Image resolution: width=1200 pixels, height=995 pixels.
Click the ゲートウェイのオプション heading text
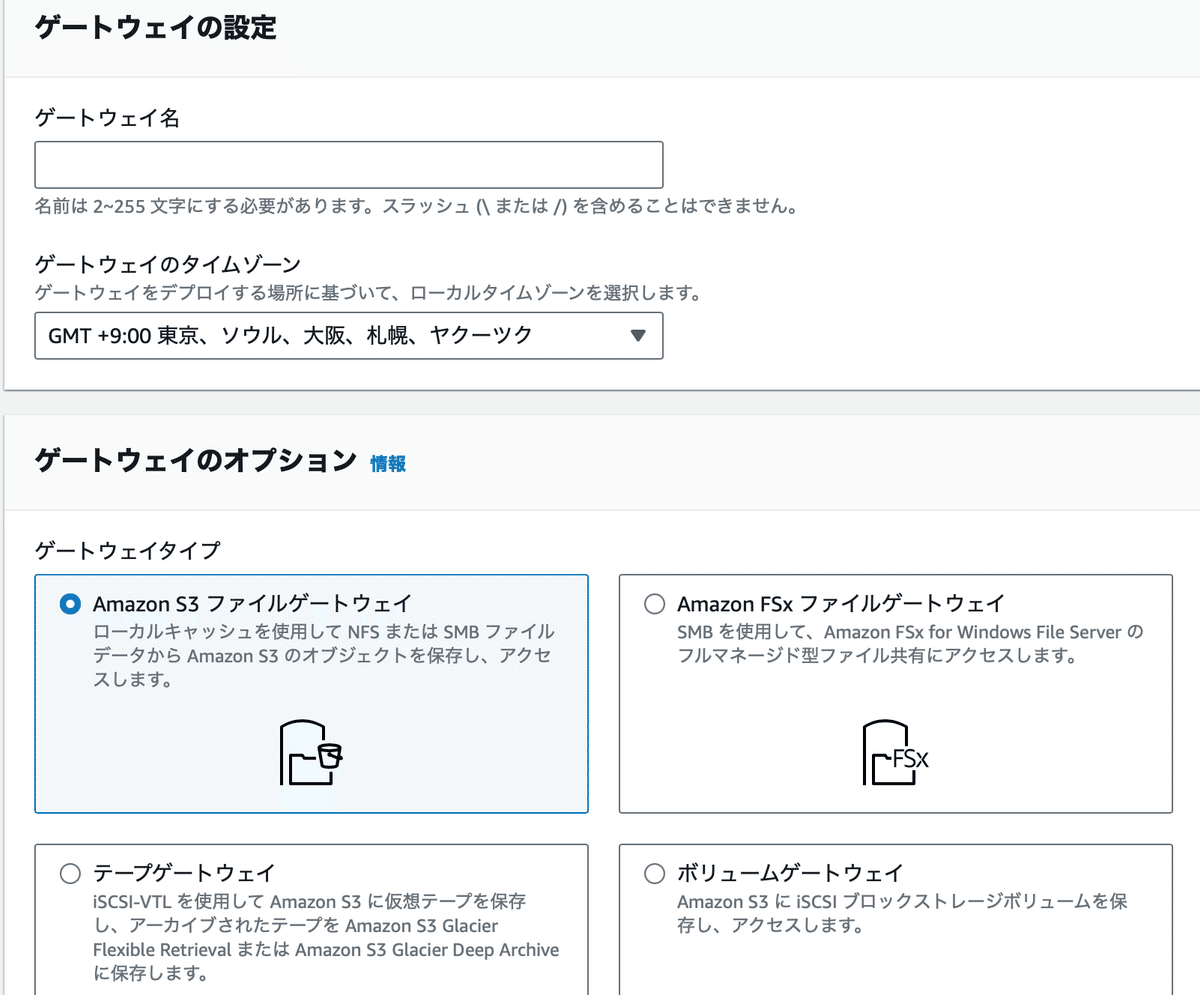[196, 461]
